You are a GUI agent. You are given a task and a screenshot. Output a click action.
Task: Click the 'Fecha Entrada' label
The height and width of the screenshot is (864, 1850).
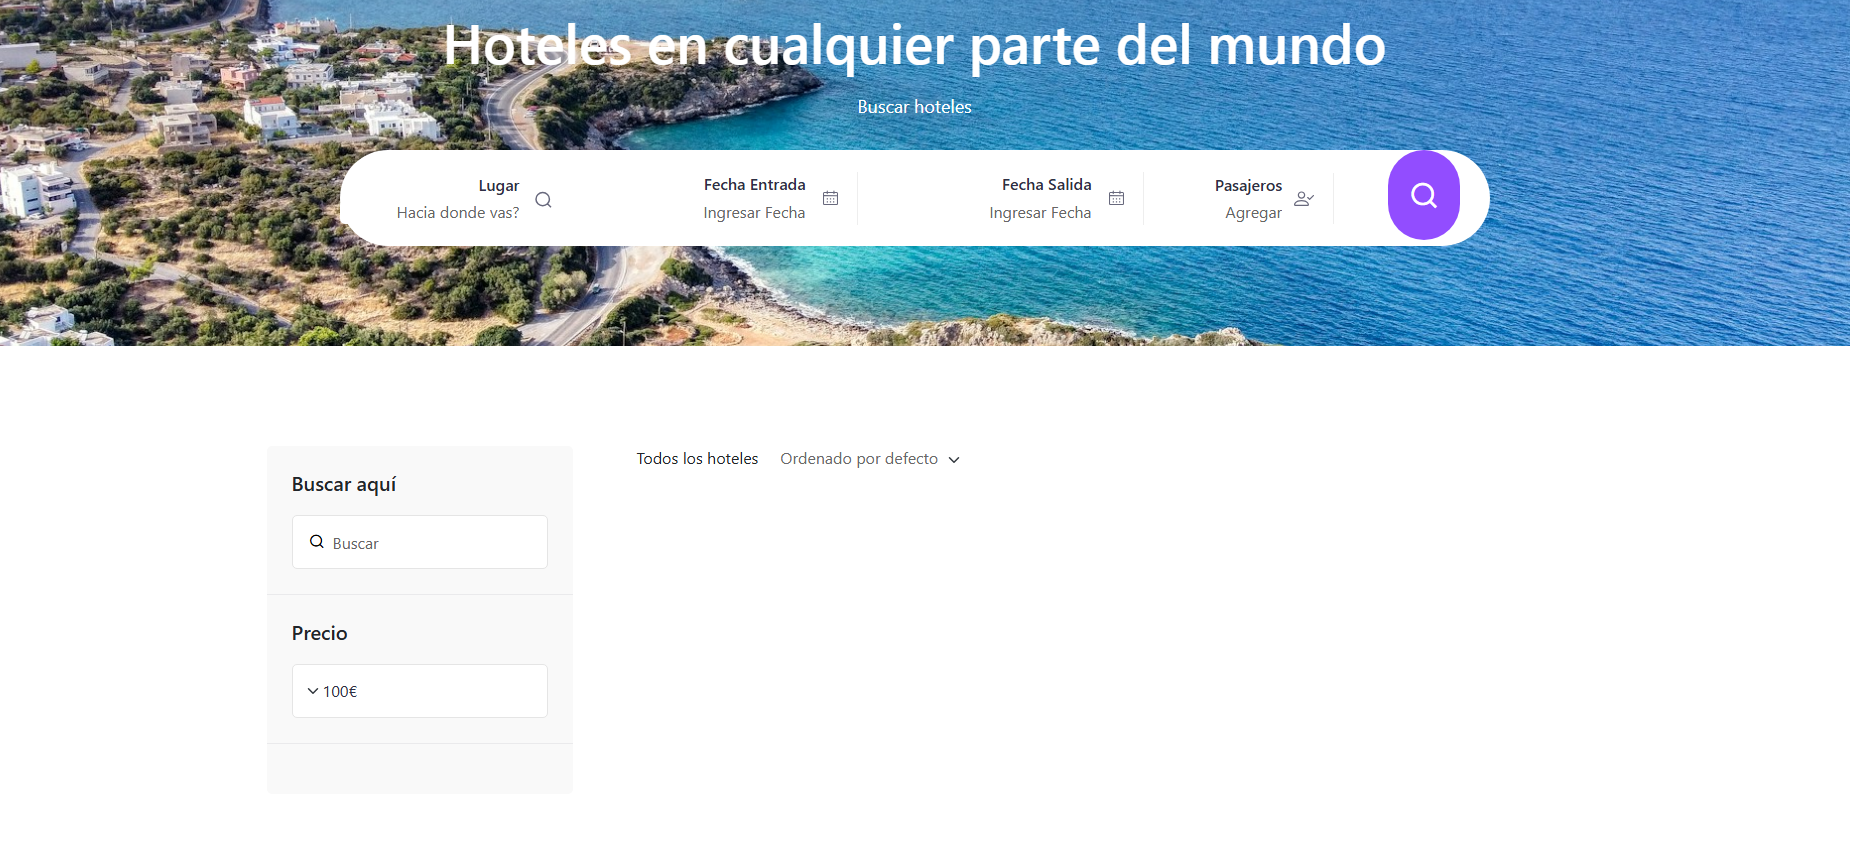(x=754, y=185)
